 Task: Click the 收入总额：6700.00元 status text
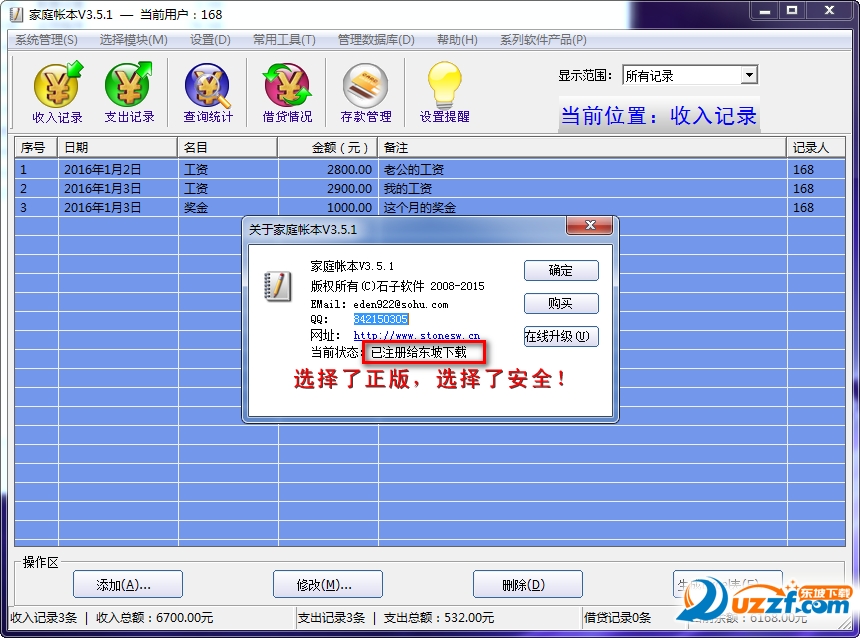click(155, 618)
